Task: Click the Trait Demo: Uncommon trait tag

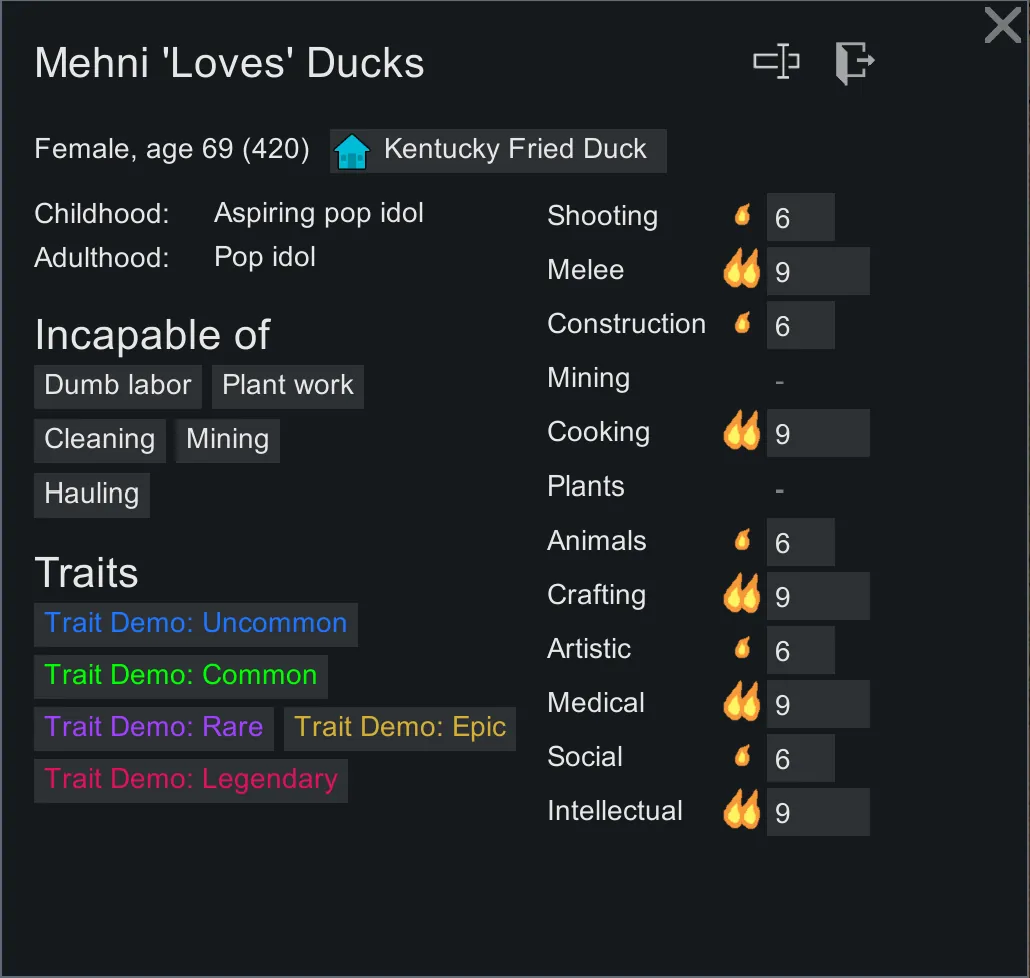Action: pos(196,623)
